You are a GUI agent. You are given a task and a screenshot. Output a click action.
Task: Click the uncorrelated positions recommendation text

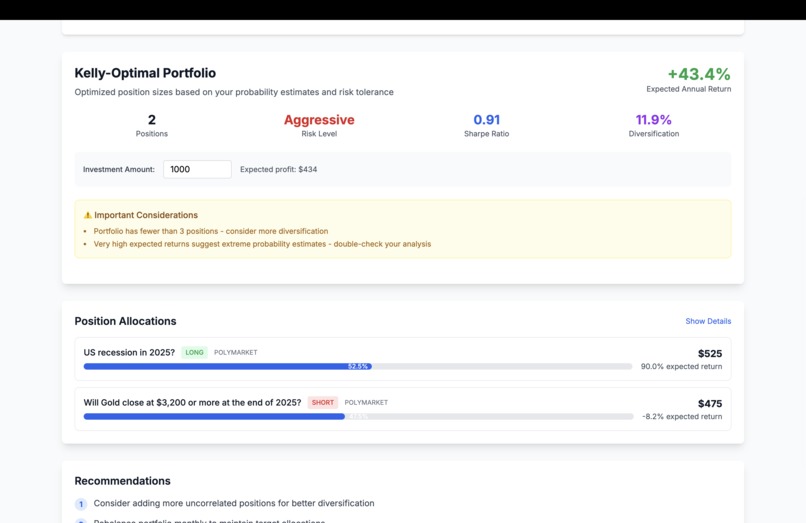click(234, 503)
